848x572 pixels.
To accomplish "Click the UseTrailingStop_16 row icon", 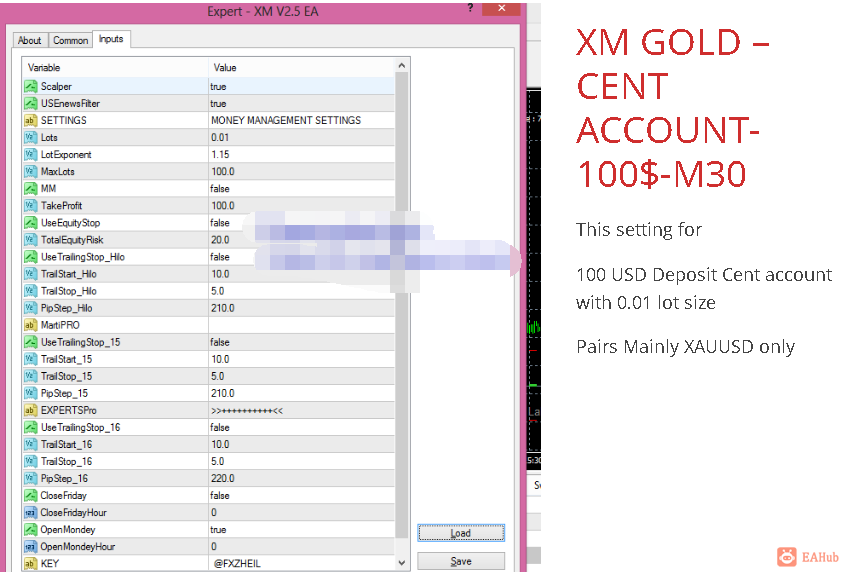I will [x=31, y=427].
